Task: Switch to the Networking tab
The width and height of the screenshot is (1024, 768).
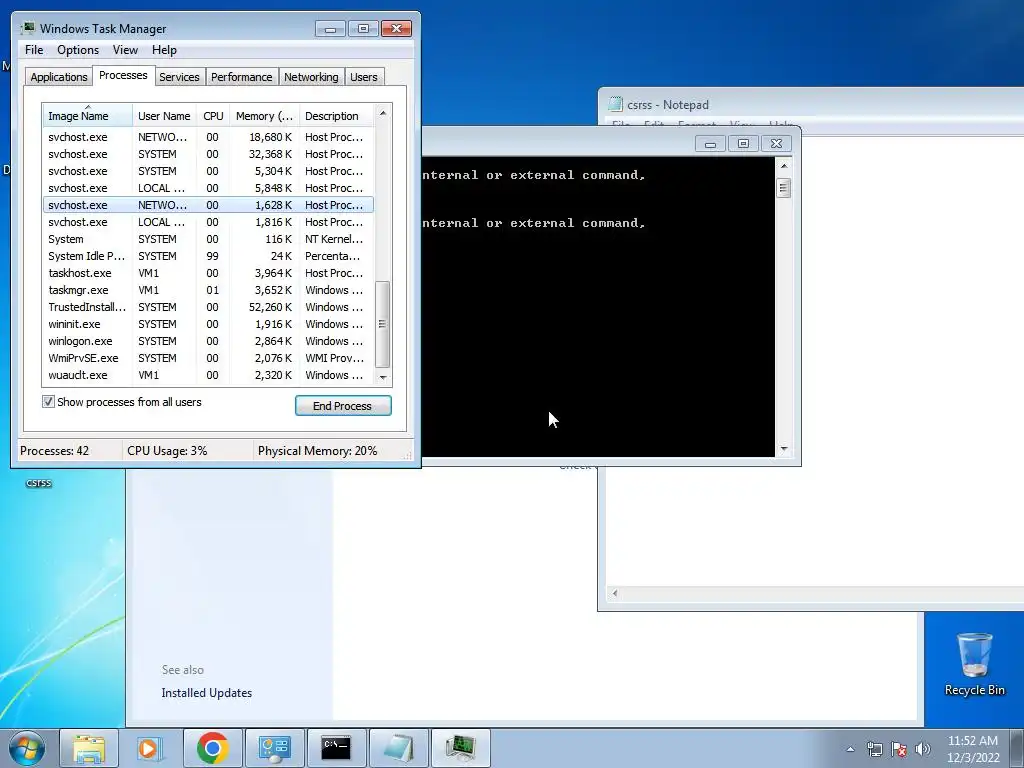Action: [311, 76]
